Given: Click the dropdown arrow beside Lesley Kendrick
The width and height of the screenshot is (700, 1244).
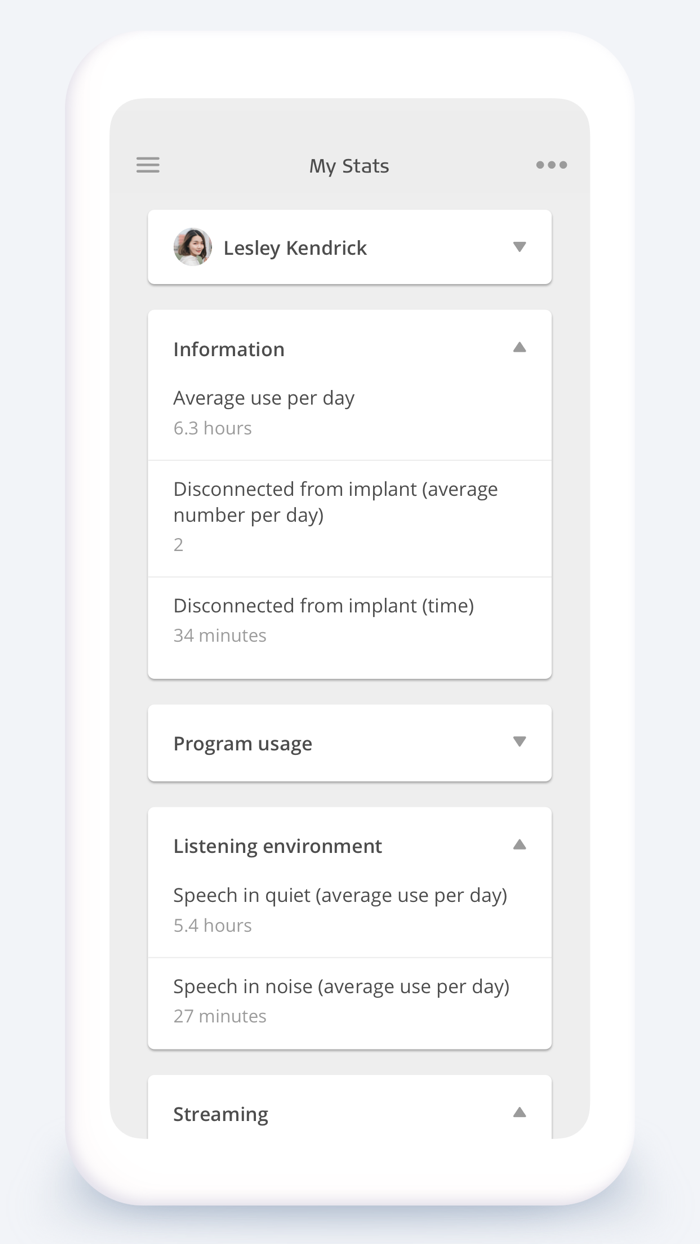Looking at the screenshot, I should (x=520, y=247).
